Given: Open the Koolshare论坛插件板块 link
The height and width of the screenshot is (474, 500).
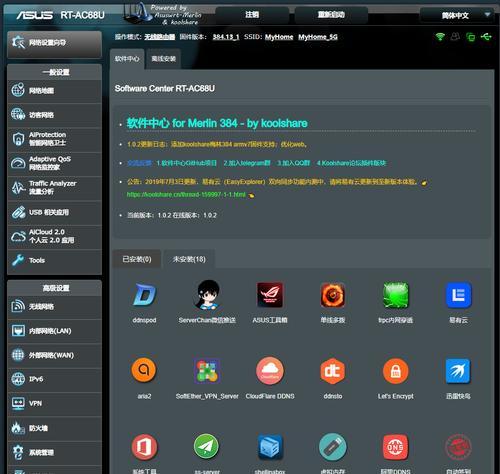Looking at the screenshot, I should point(351,163).
